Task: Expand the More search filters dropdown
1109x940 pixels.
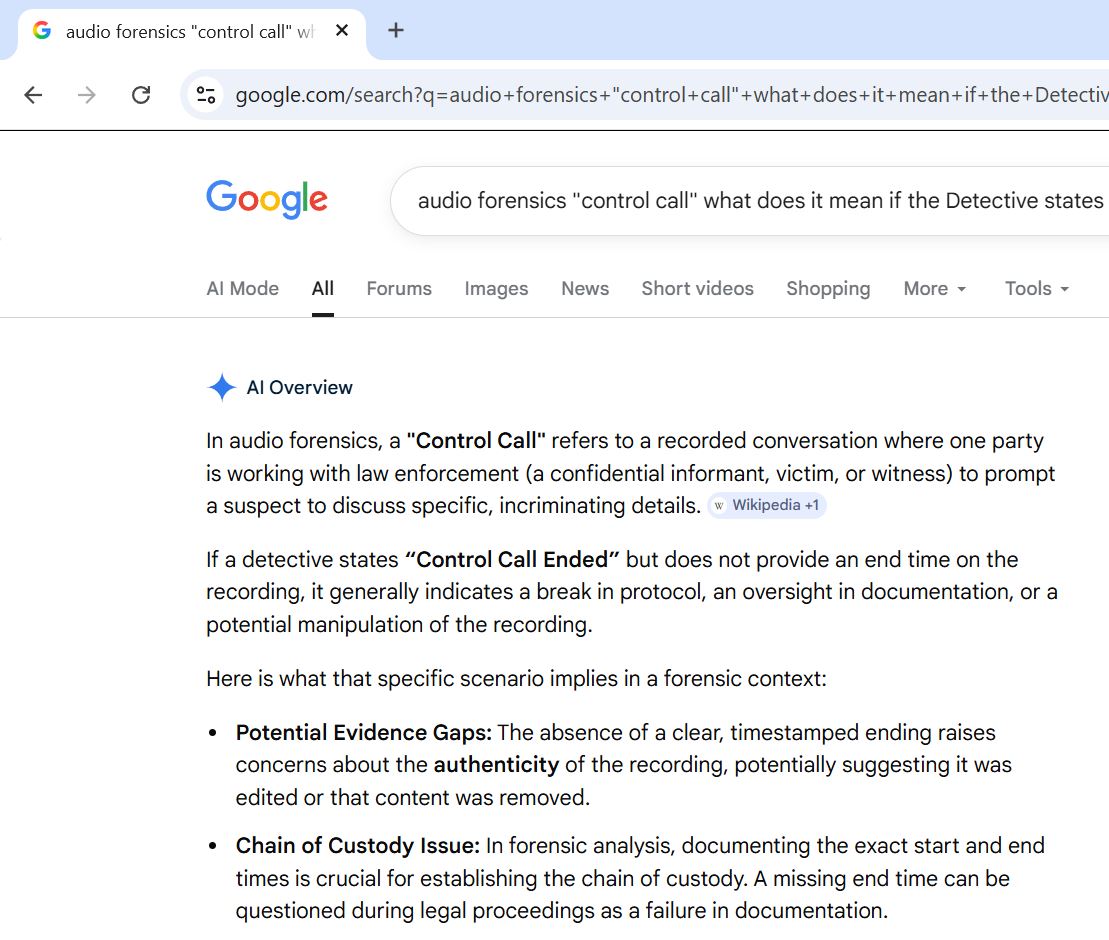Action: (x=935, y=288)
